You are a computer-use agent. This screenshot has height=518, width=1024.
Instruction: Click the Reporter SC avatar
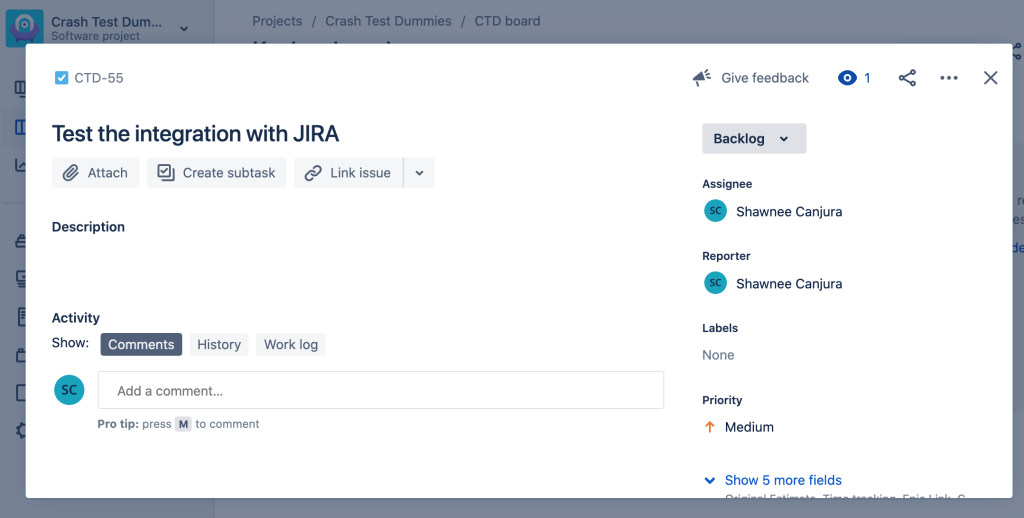click(x=715, y=283)
